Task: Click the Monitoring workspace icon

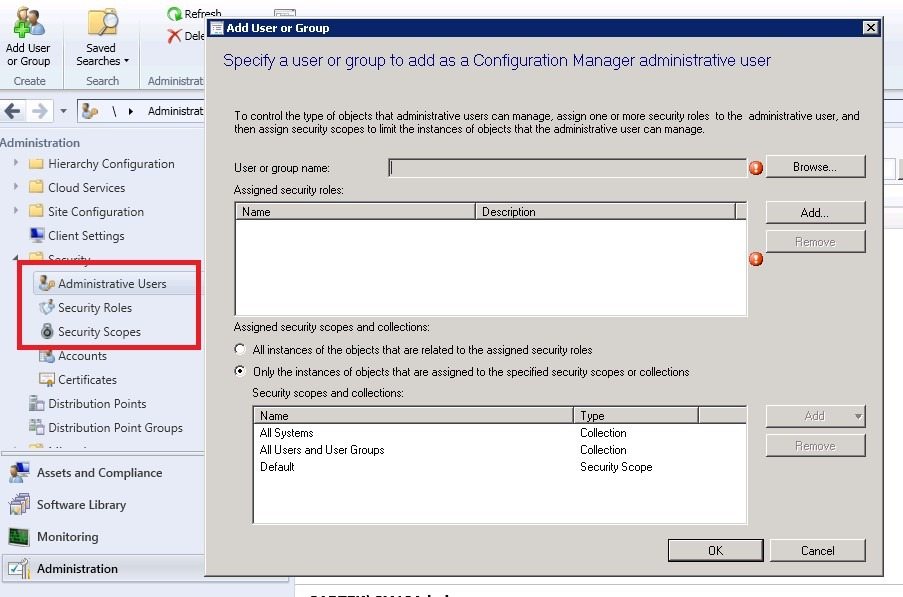Action: point(19,537)
